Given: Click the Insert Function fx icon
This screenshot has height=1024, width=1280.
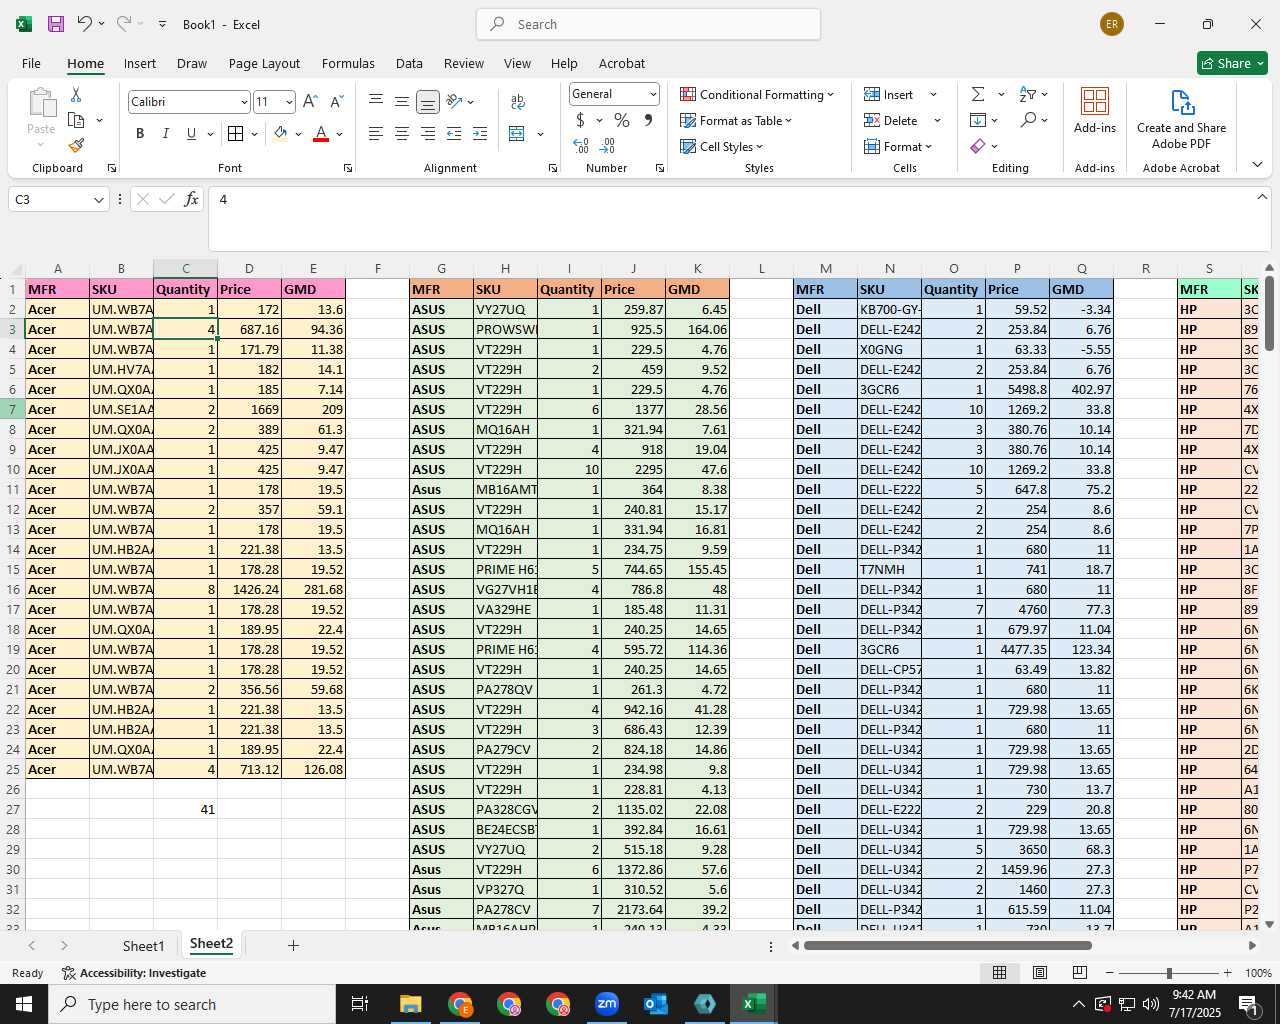Looking at the screenshot, I should point(191,200).
